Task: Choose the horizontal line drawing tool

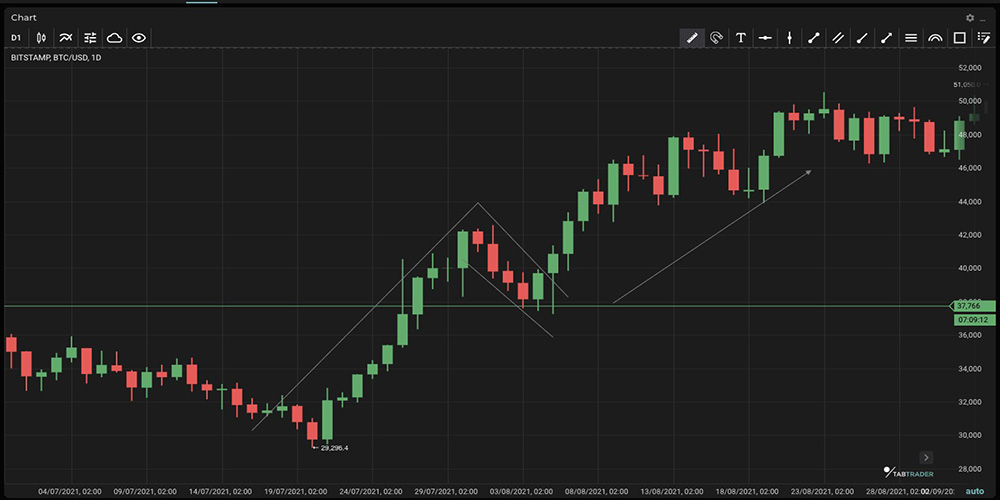Action: (x=765, y=38)
